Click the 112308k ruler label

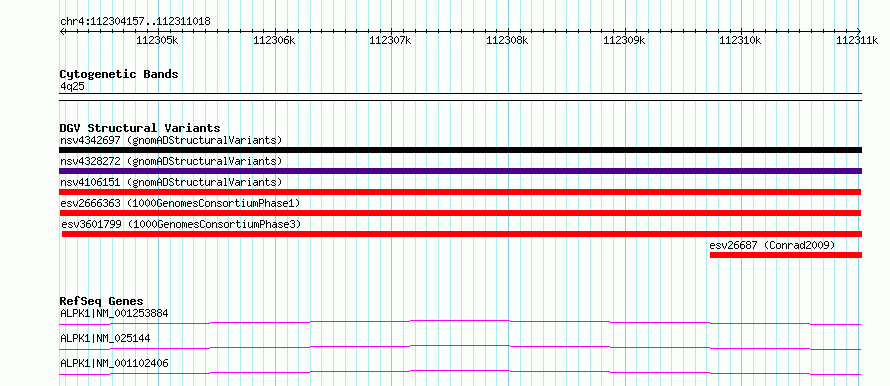click(x=507, y=40)
